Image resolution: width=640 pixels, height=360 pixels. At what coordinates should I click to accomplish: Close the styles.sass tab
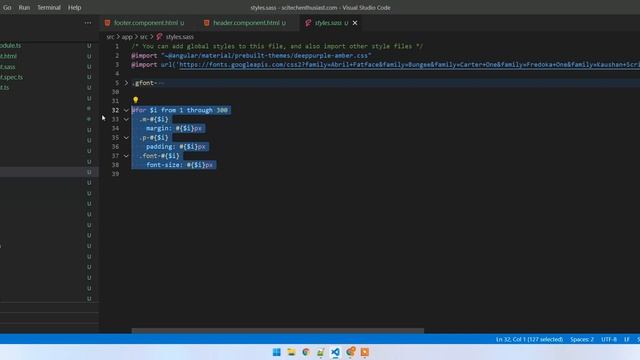355,23
